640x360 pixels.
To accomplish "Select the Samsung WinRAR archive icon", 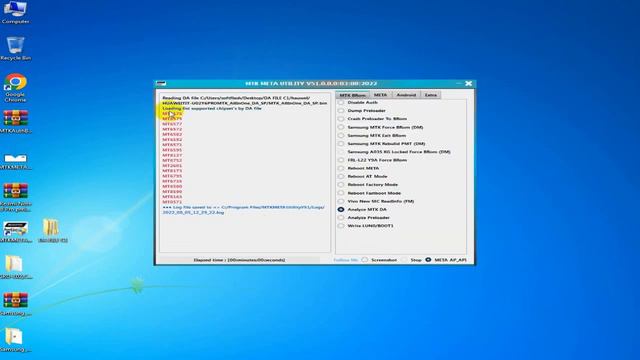I will pyautogui.click(x=16, y=303).
